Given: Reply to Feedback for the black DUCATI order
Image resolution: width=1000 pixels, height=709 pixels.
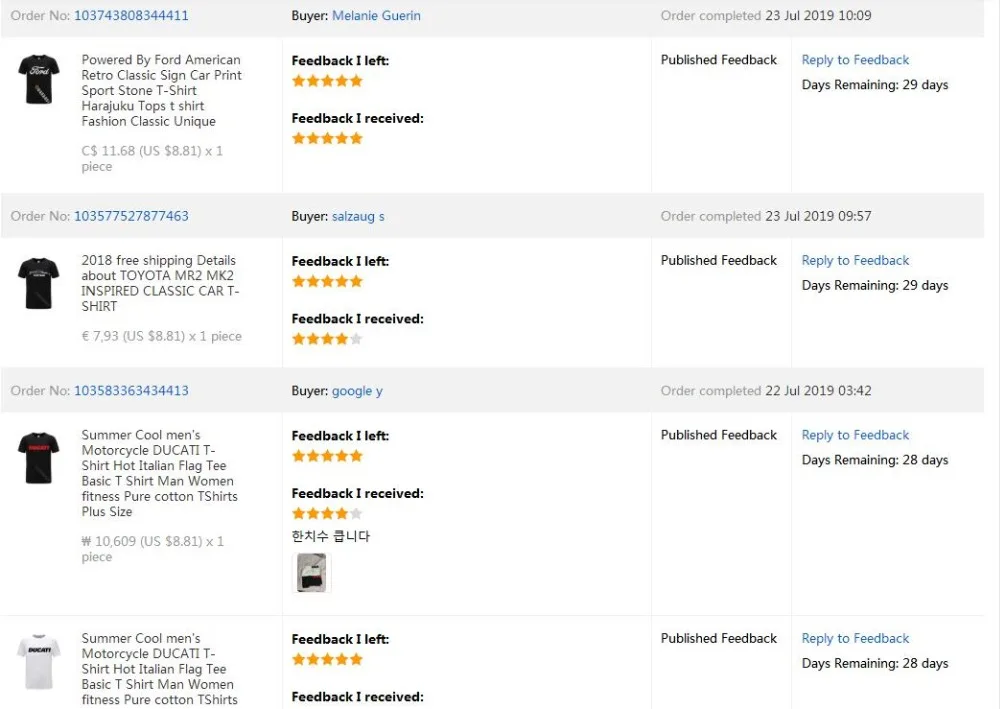Looking at the screenshot, I should click(855, 435).
